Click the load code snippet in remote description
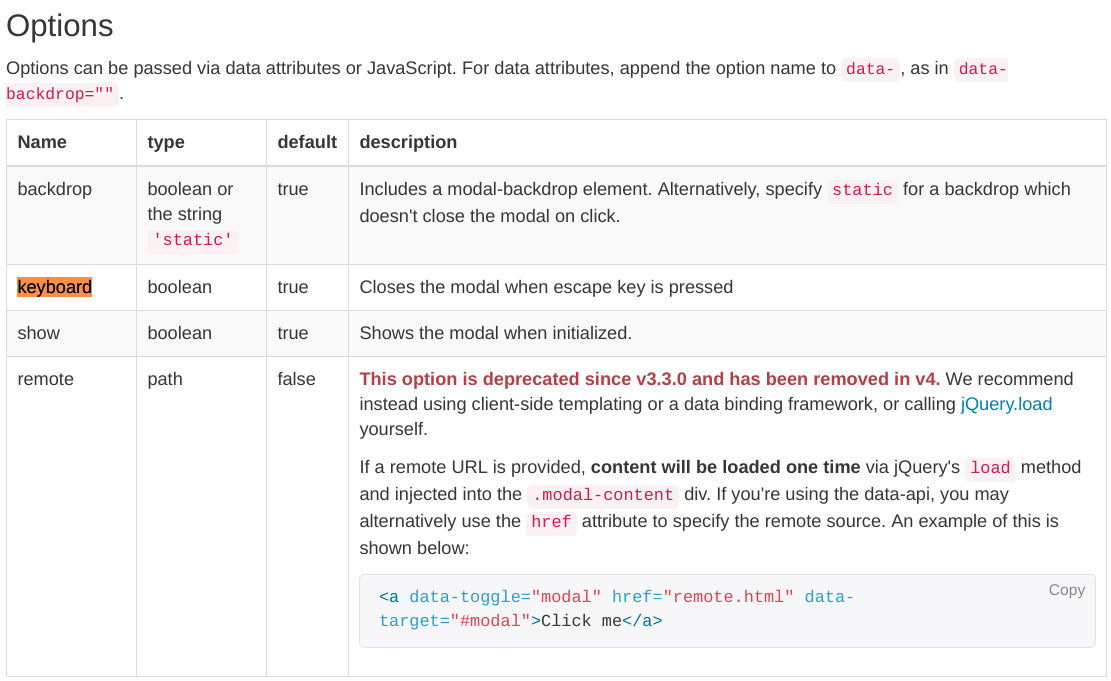Screen dimensions: 1111x681 click(x=989, y=468)
